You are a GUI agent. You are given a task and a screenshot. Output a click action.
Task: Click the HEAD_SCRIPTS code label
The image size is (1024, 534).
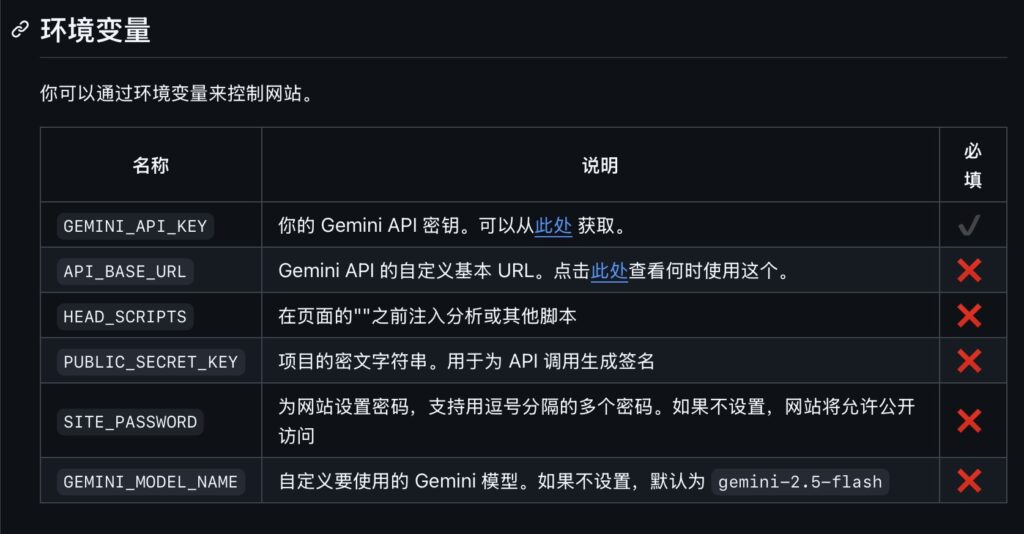click(125, 316)
